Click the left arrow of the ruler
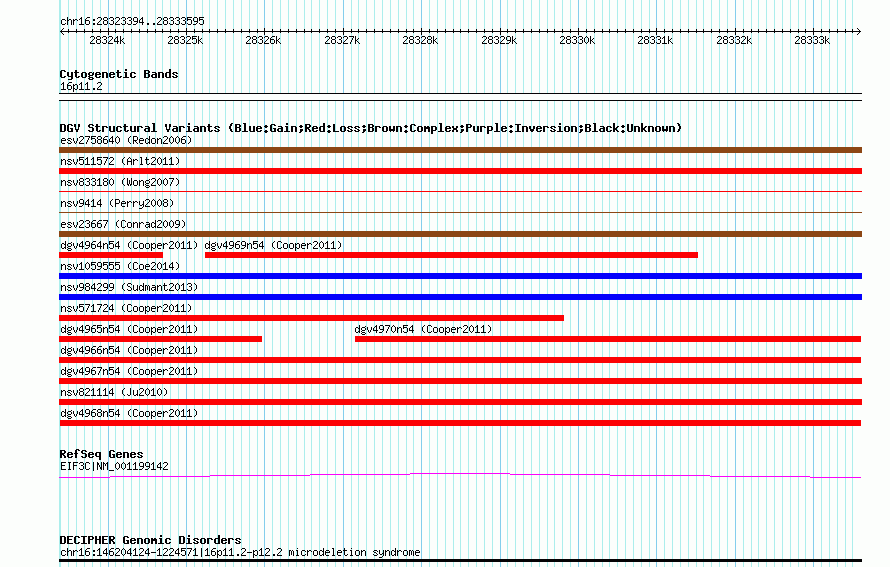Viewport: 890px width, 567px height. 62,31
